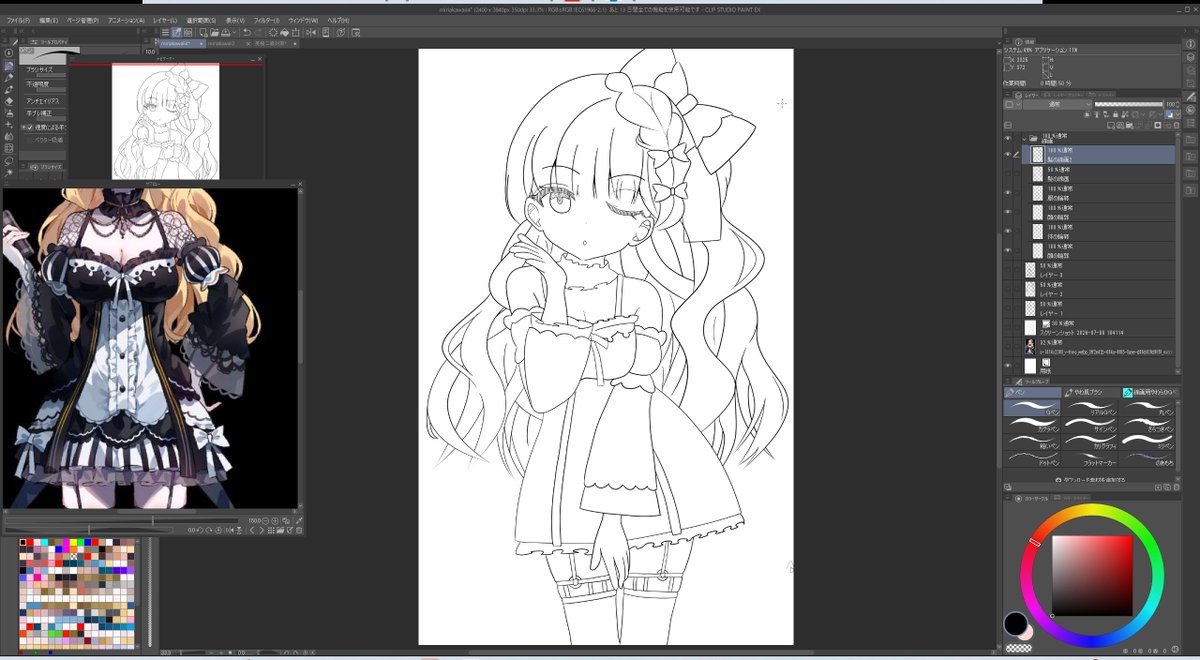Click the Redo arrow in command bar

click(x=258, y=32)
